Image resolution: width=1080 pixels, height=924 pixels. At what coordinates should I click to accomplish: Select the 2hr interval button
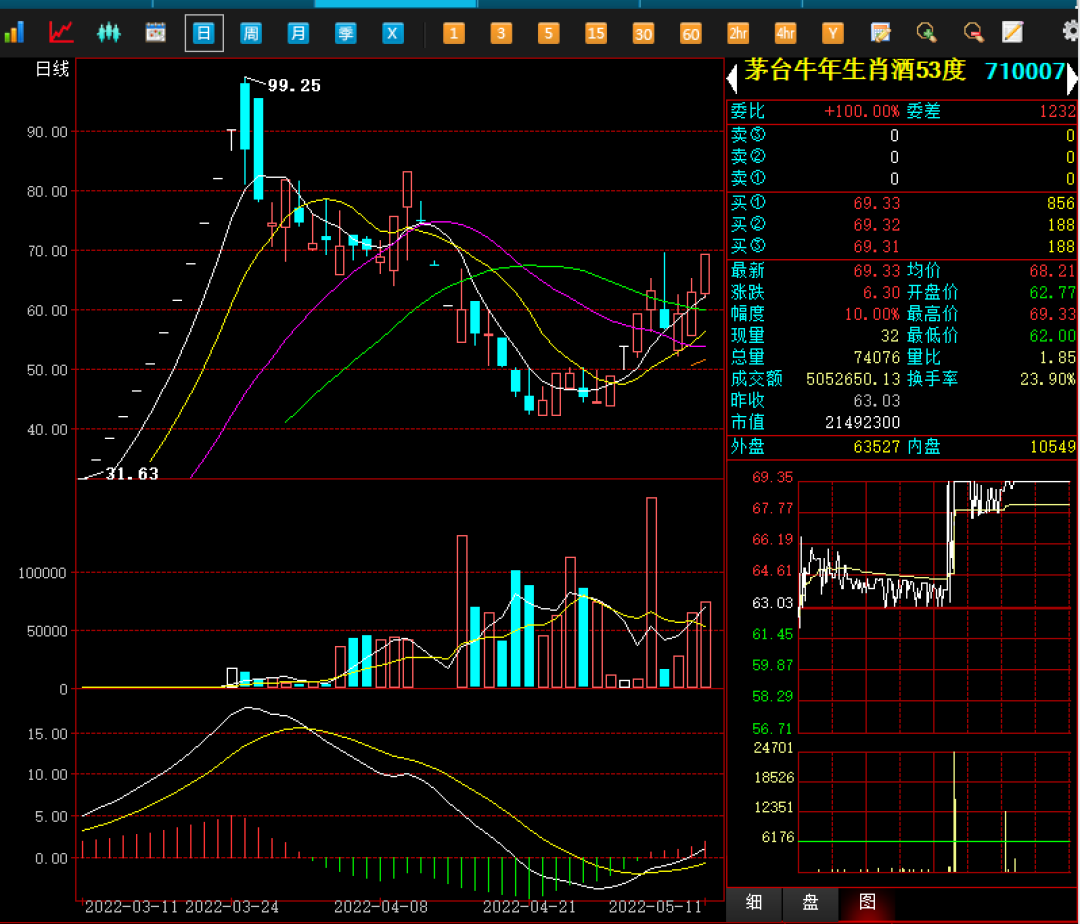click(x=738, y=33)
